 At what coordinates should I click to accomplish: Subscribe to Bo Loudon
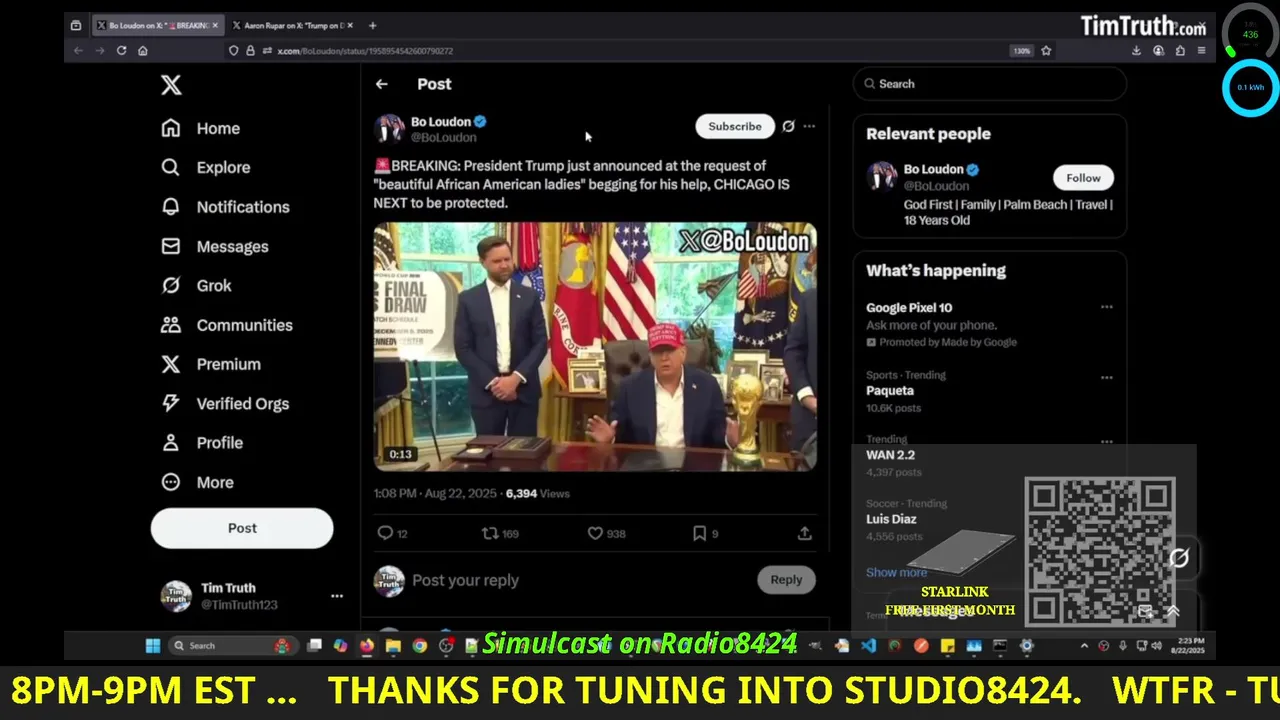pos(735,126)
